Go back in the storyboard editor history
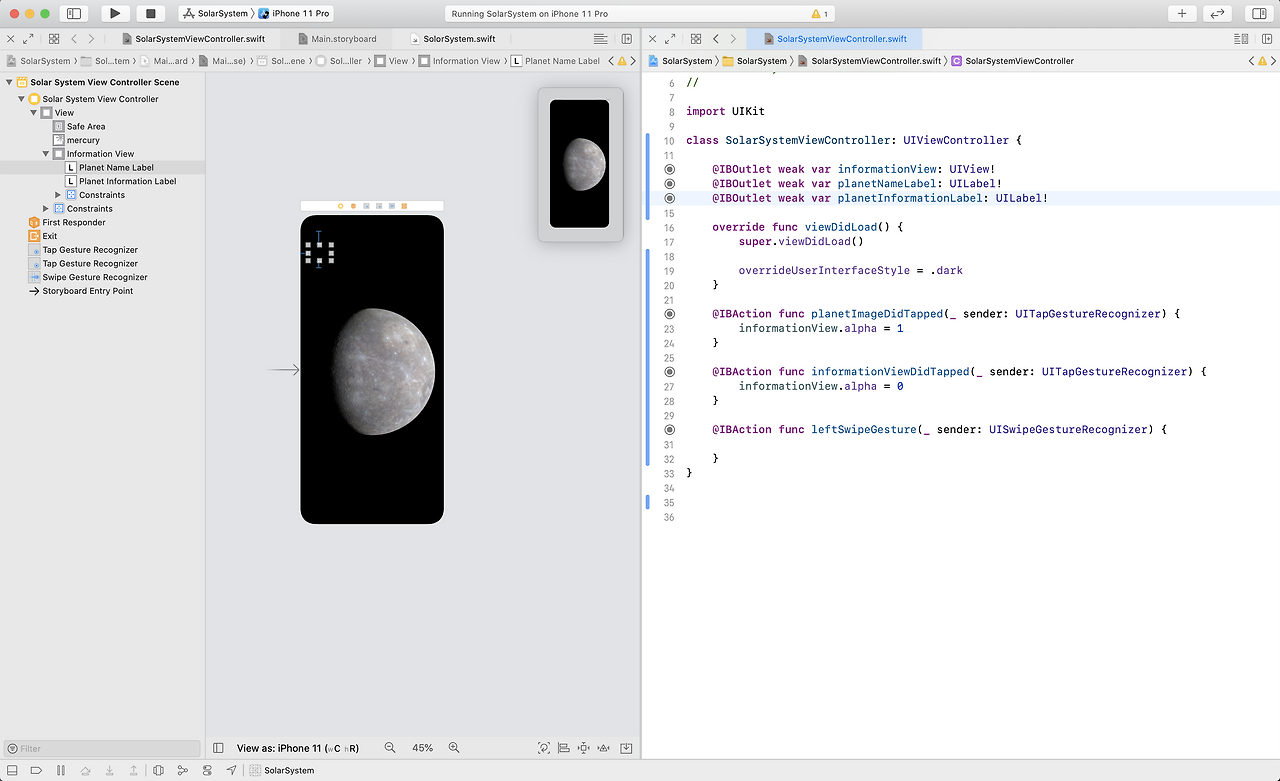The width and height of the screenshot is (1280, 781). tap(74, 39)
